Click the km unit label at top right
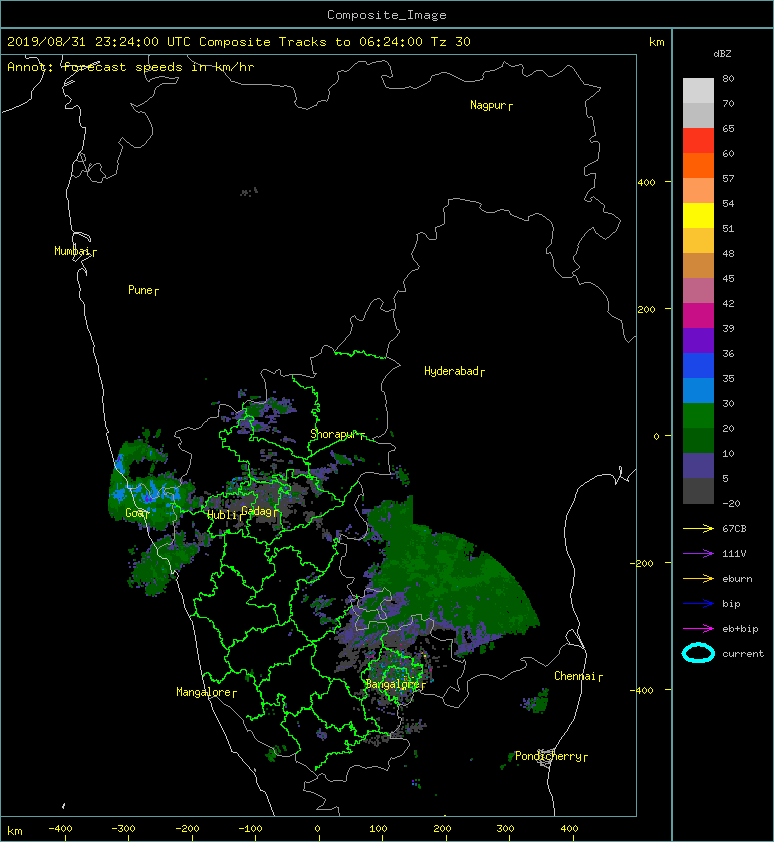The image size is (774, 842). (657, 42)
